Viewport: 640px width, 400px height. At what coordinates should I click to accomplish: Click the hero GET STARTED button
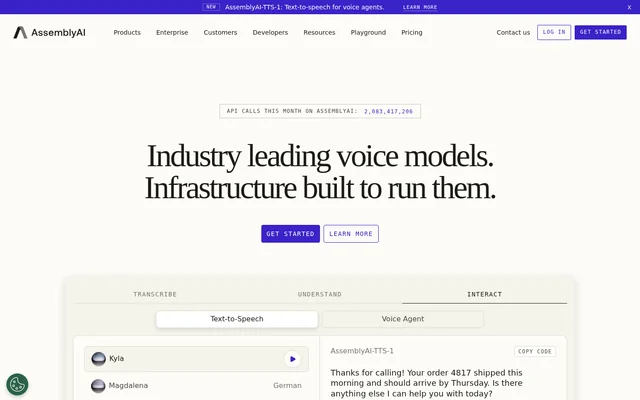[290, 233]
